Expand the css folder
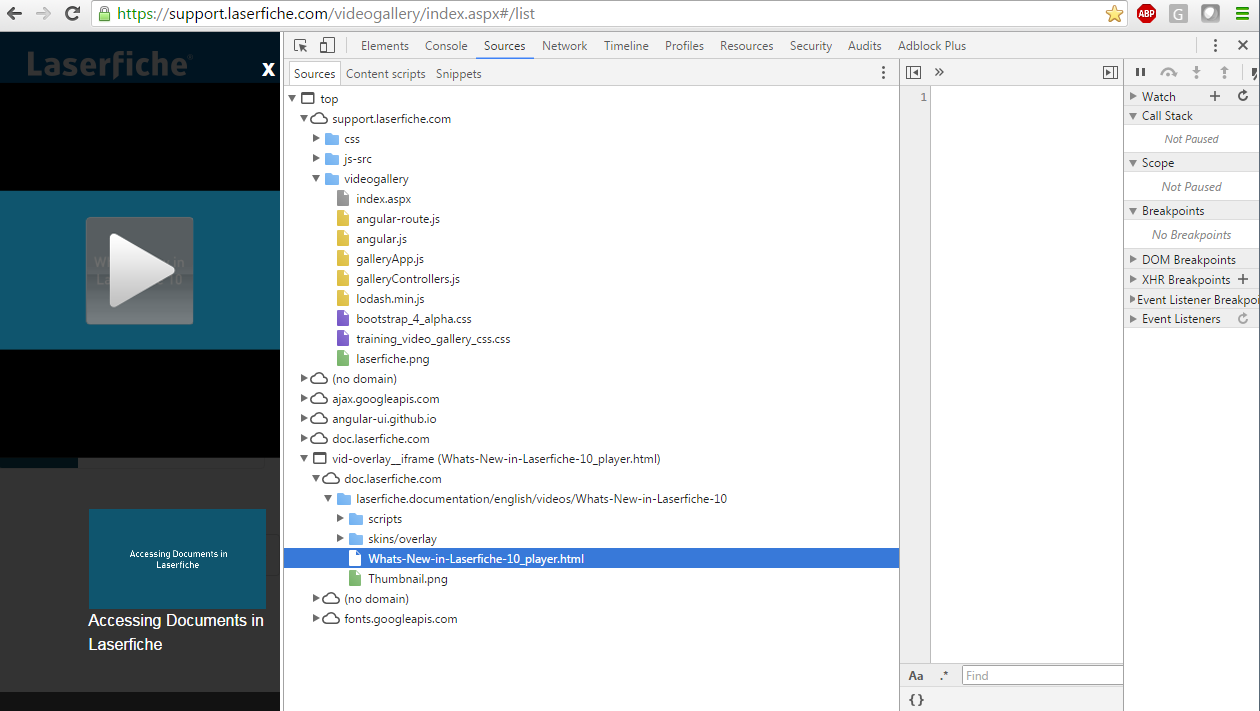1260x711 pixels. click(x=317, y=138)
